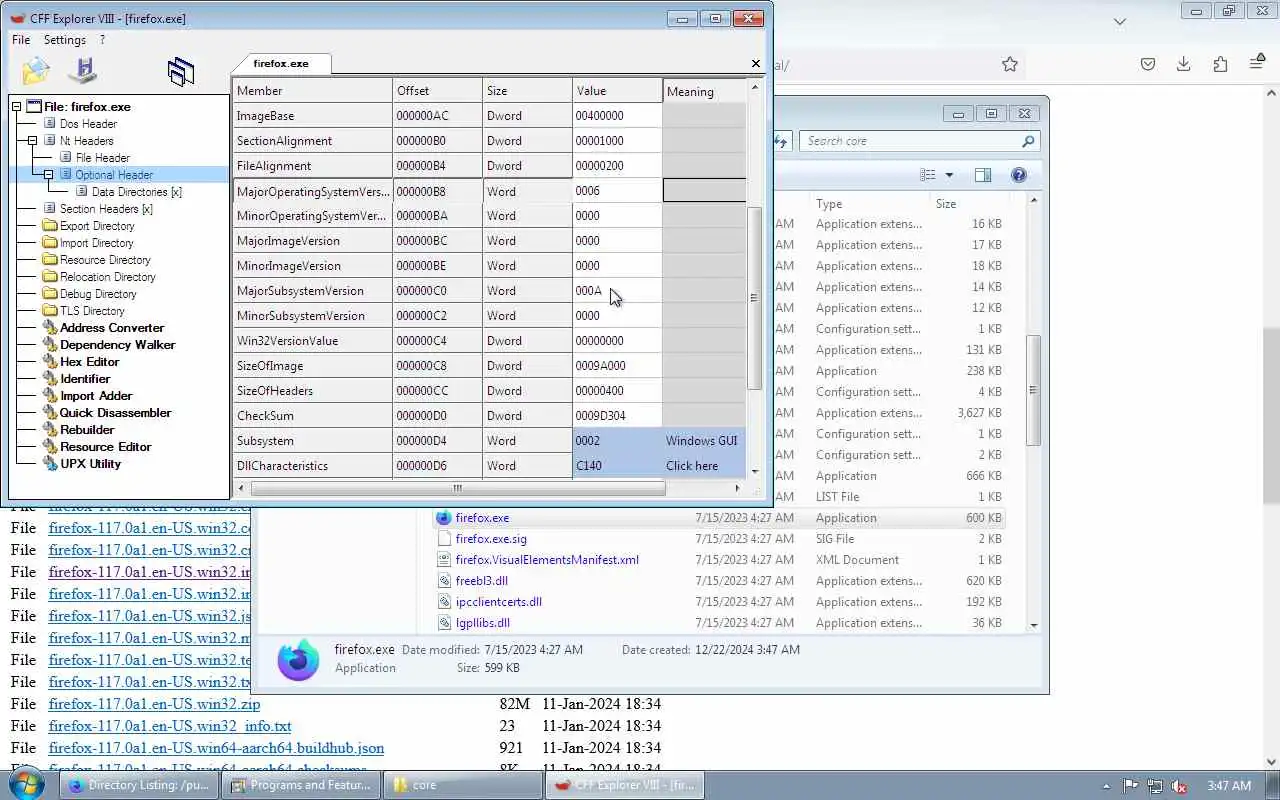Open the win64-aarch64.buildhub.json link
1280x800 pixels.
216,748
